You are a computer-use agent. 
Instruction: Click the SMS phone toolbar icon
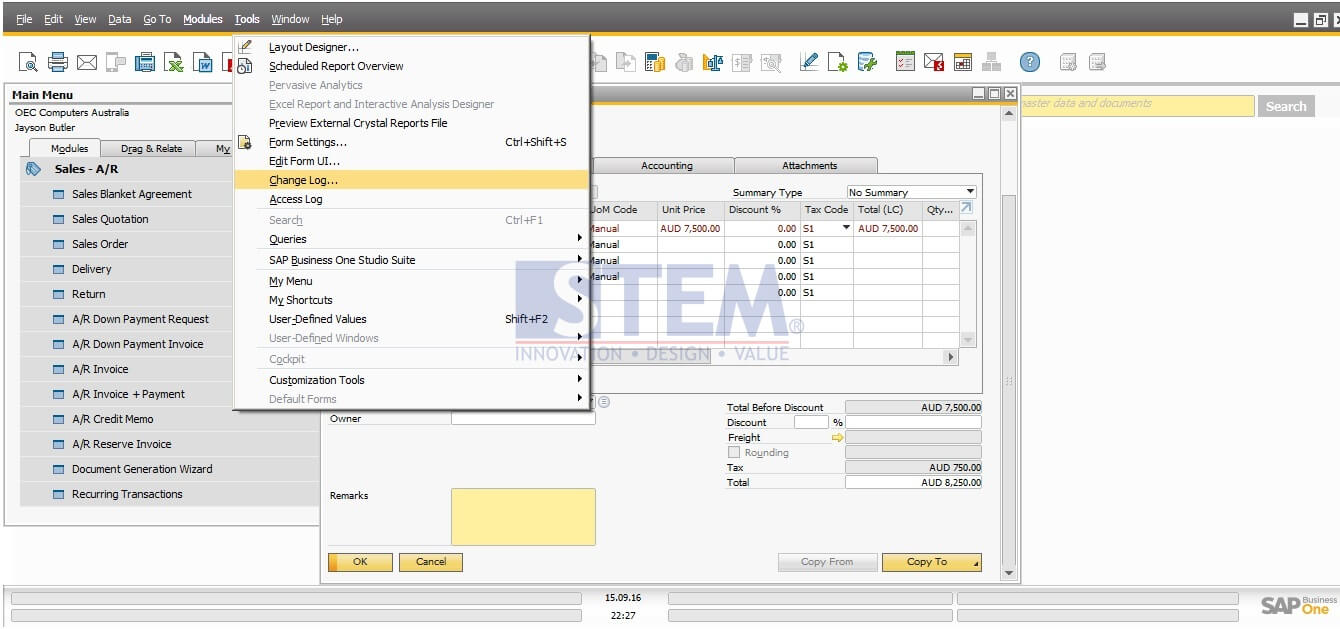pyautogui.click(x=116, y=62)
